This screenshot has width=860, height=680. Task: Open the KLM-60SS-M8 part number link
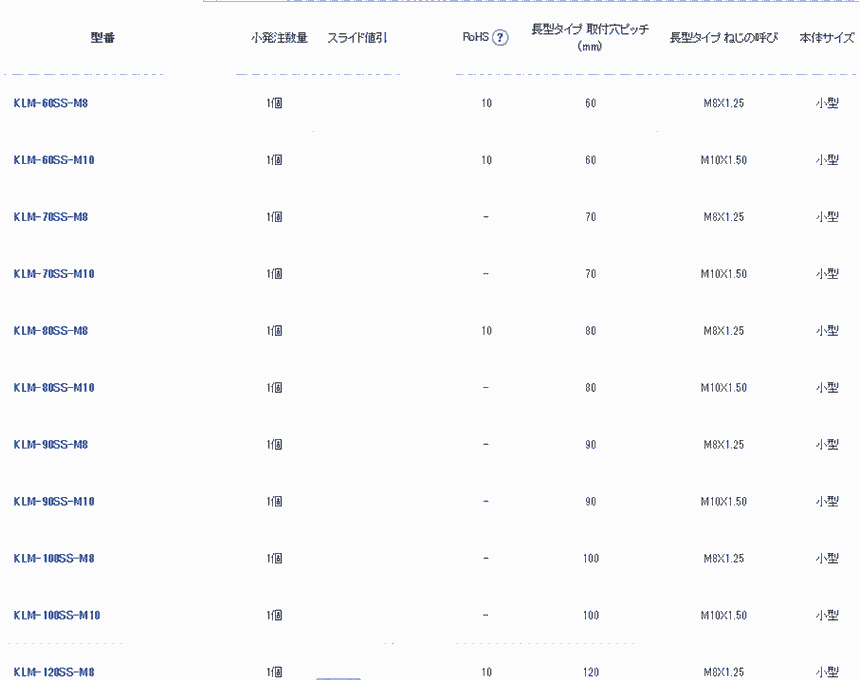[51, 103]
